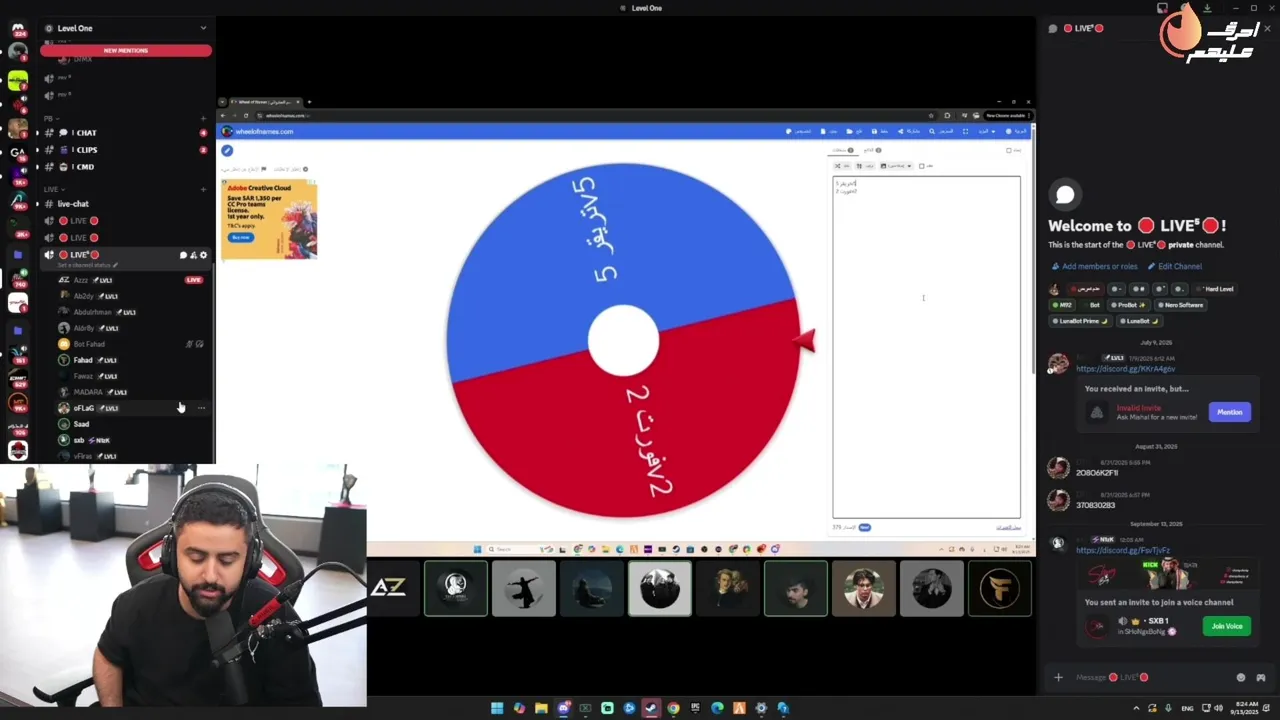The height and width of the screenshot is (720, 1280).
Task: Click Add members or roles link
Action: coord(1093,266)
